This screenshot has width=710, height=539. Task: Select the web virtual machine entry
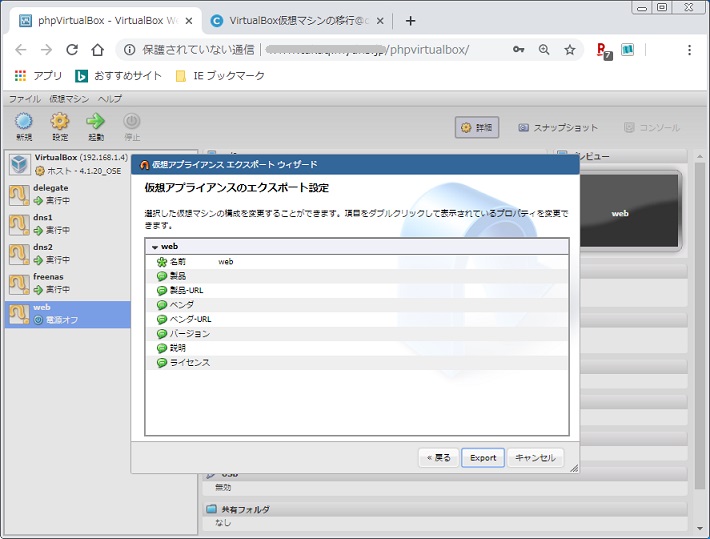(68, 314)
